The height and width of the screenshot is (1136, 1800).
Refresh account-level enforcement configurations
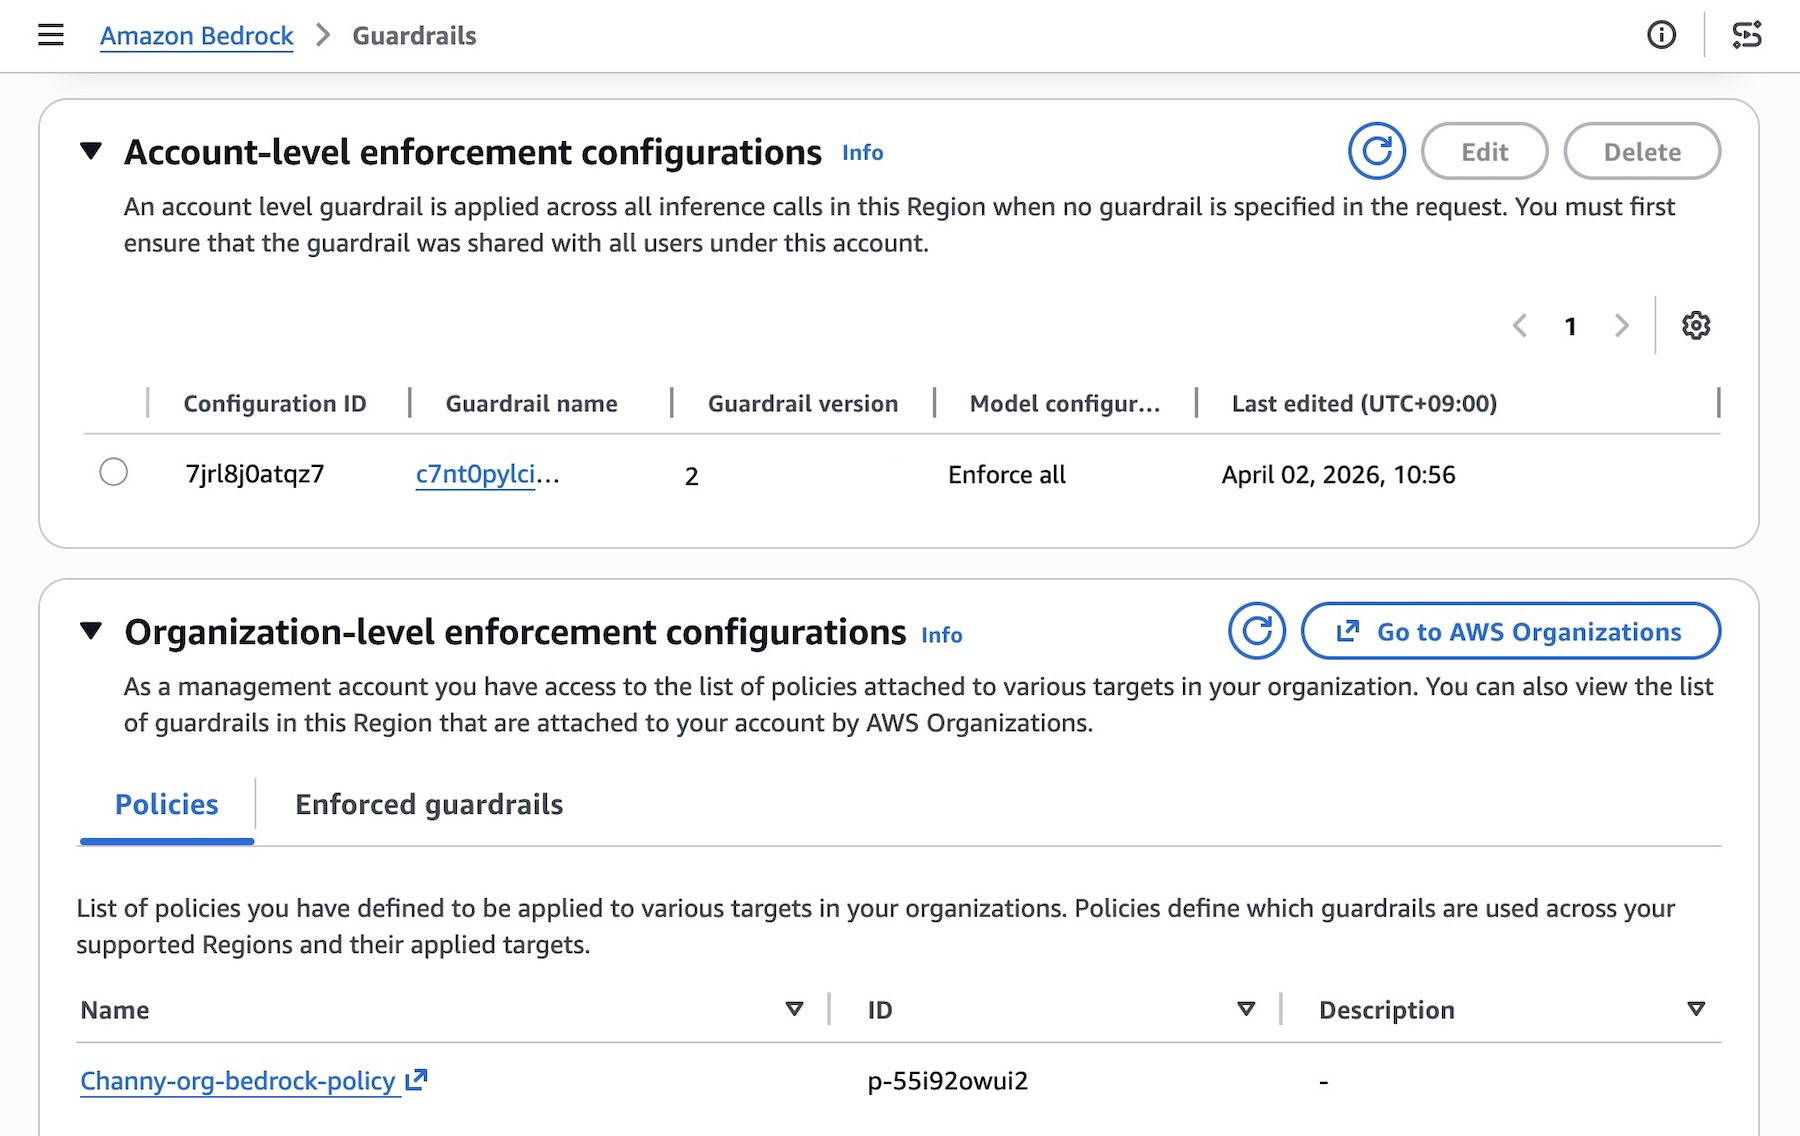click(1376, 152)
